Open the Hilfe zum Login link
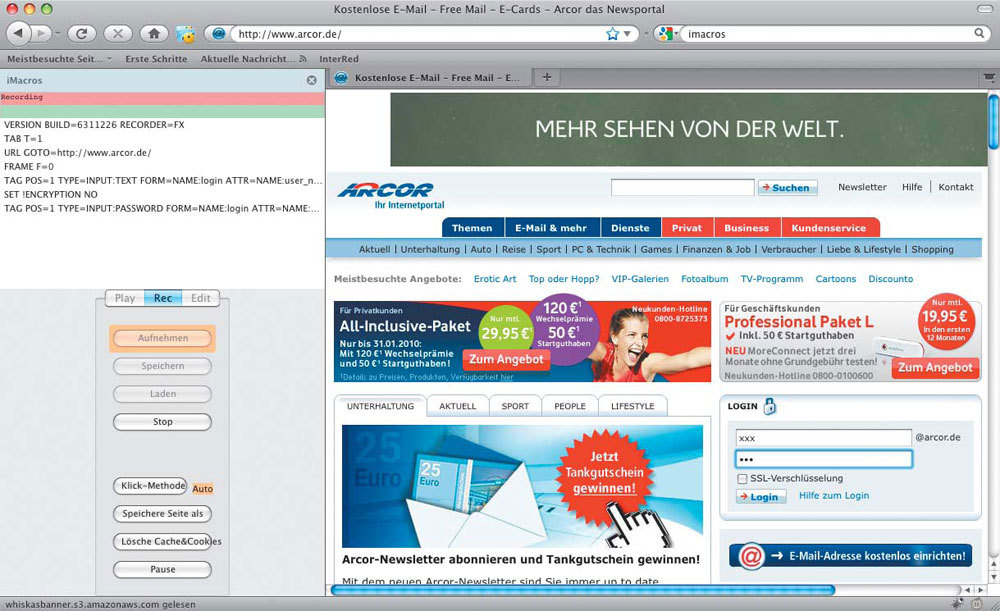 (834, 496)
